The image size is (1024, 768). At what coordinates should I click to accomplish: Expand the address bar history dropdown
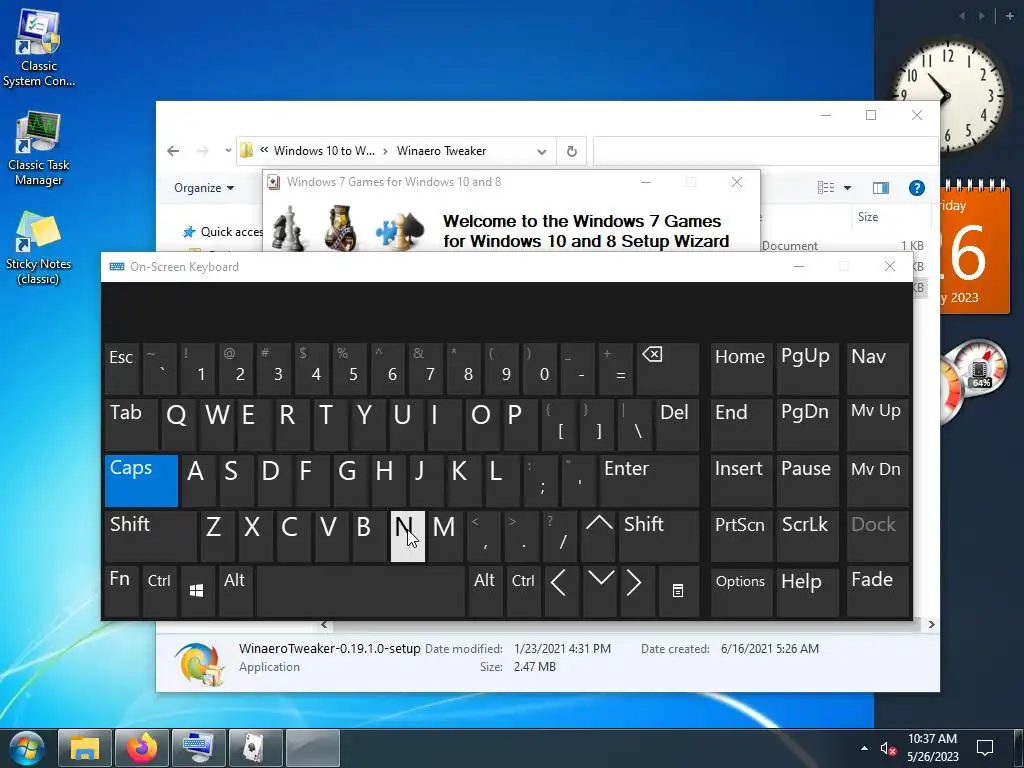pos(541,152)
